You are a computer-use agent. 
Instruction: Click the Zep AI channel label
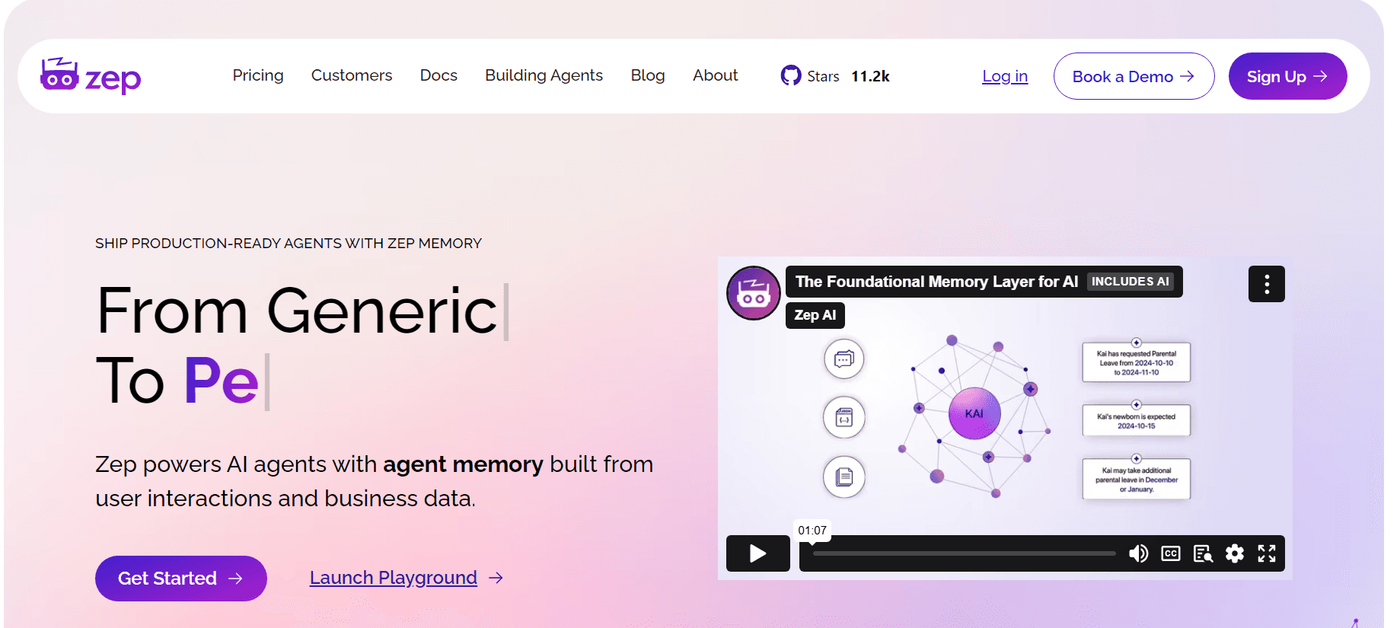pyautogui.click(x=815, y=315)
